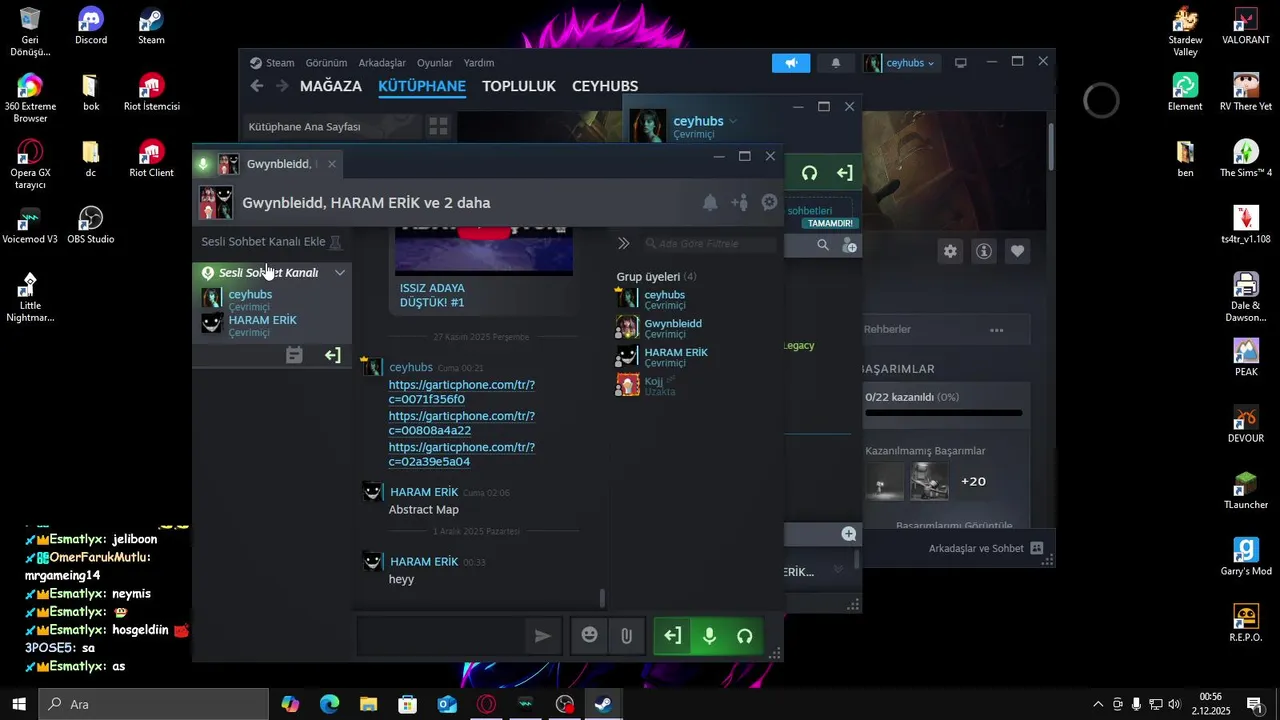Open the Steam menu in Steam window
This screenshot has height=720, width=1280.
click(272, 63)
